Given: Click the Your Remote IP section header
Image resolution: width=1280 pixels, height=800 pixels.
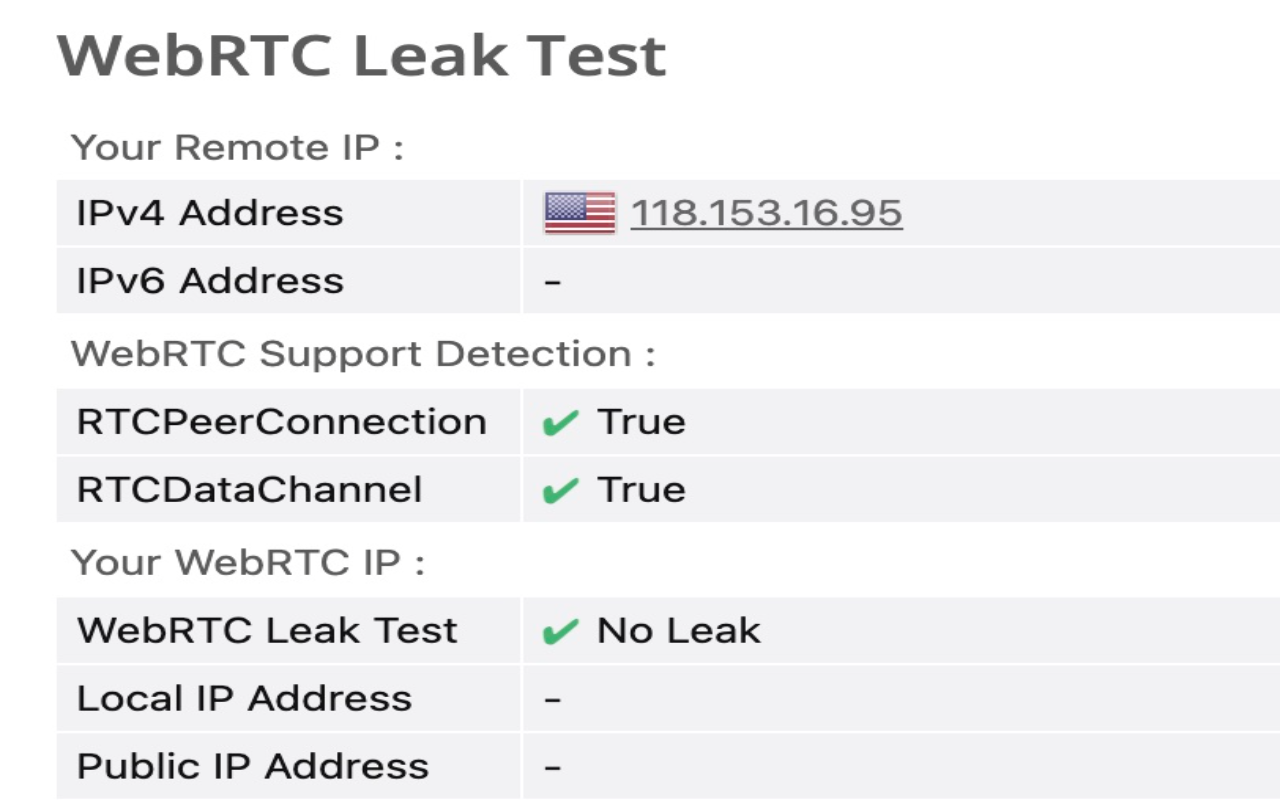Looking at the screenshot, I should [x=237, y=148].
